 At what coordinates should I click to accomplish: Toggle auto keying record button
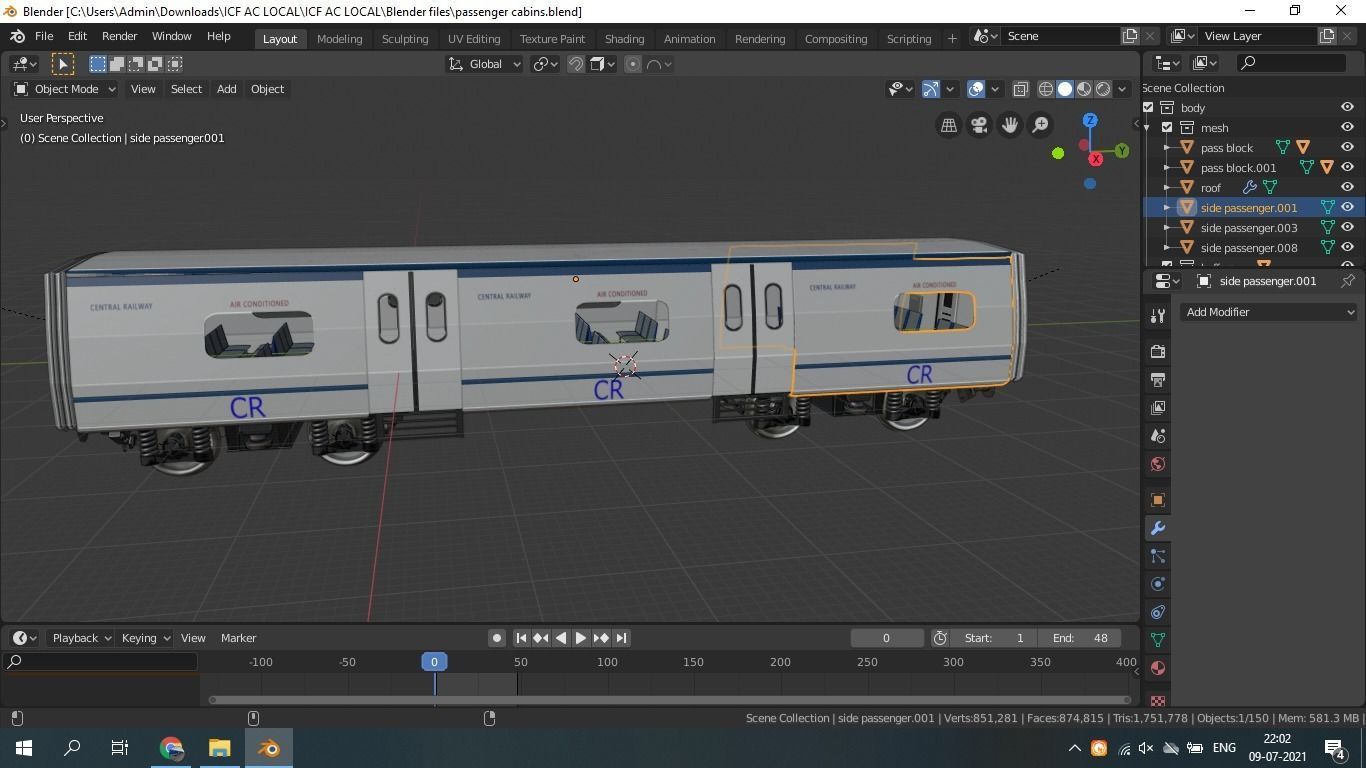496,638
